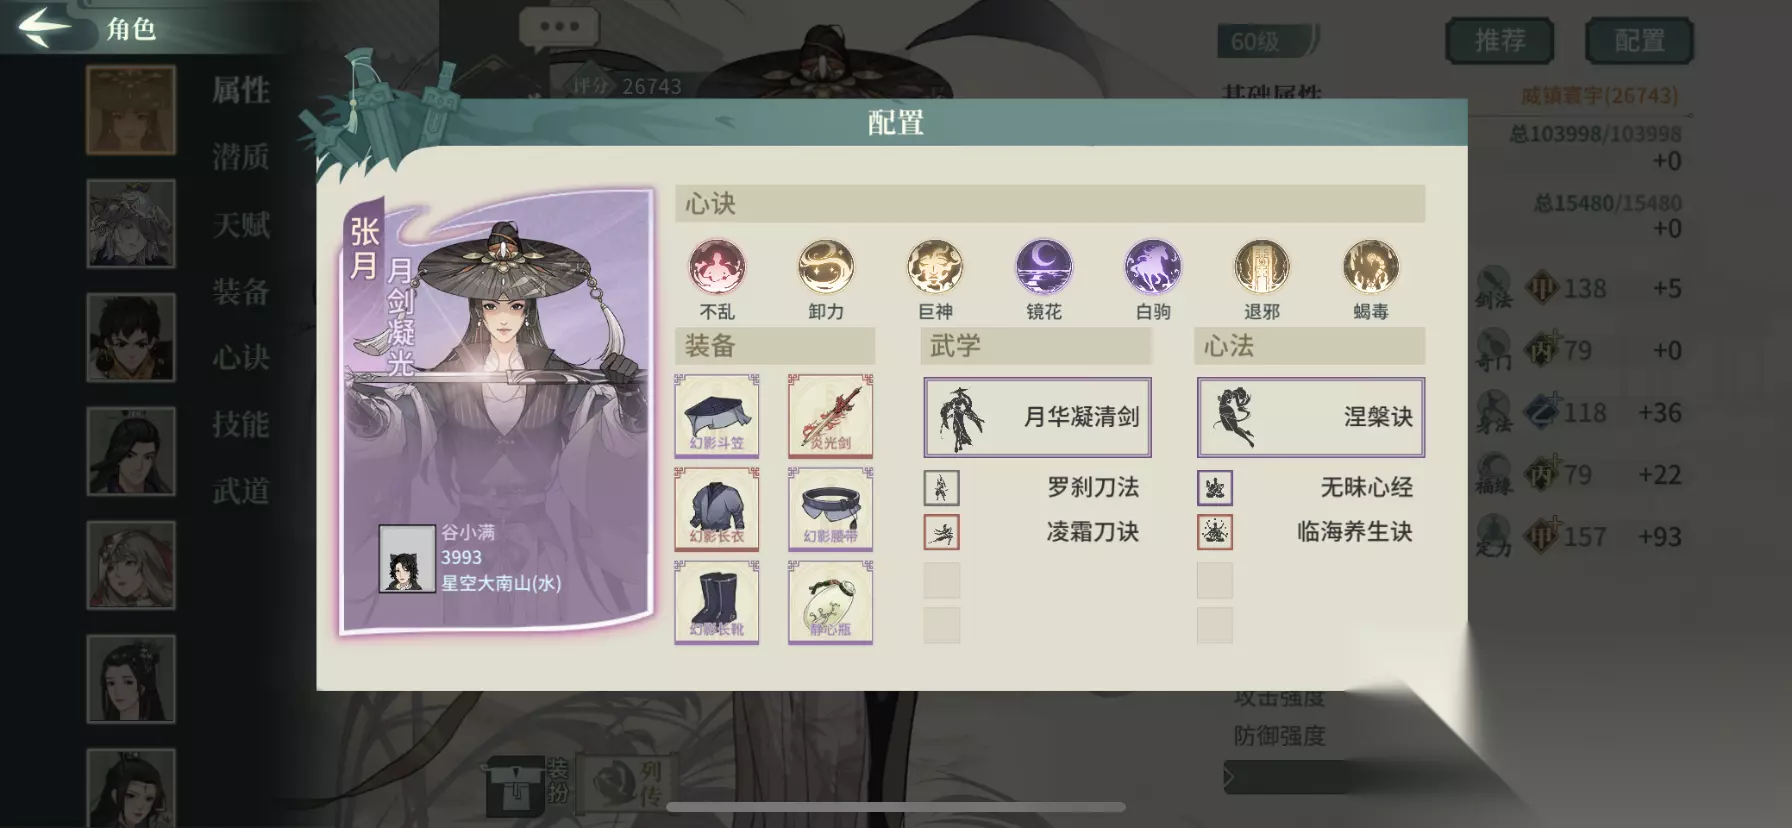Screen dimensions: 1792x828
Task: Open the 静心瓶 accessory slot
Action: tap(830, 602)
